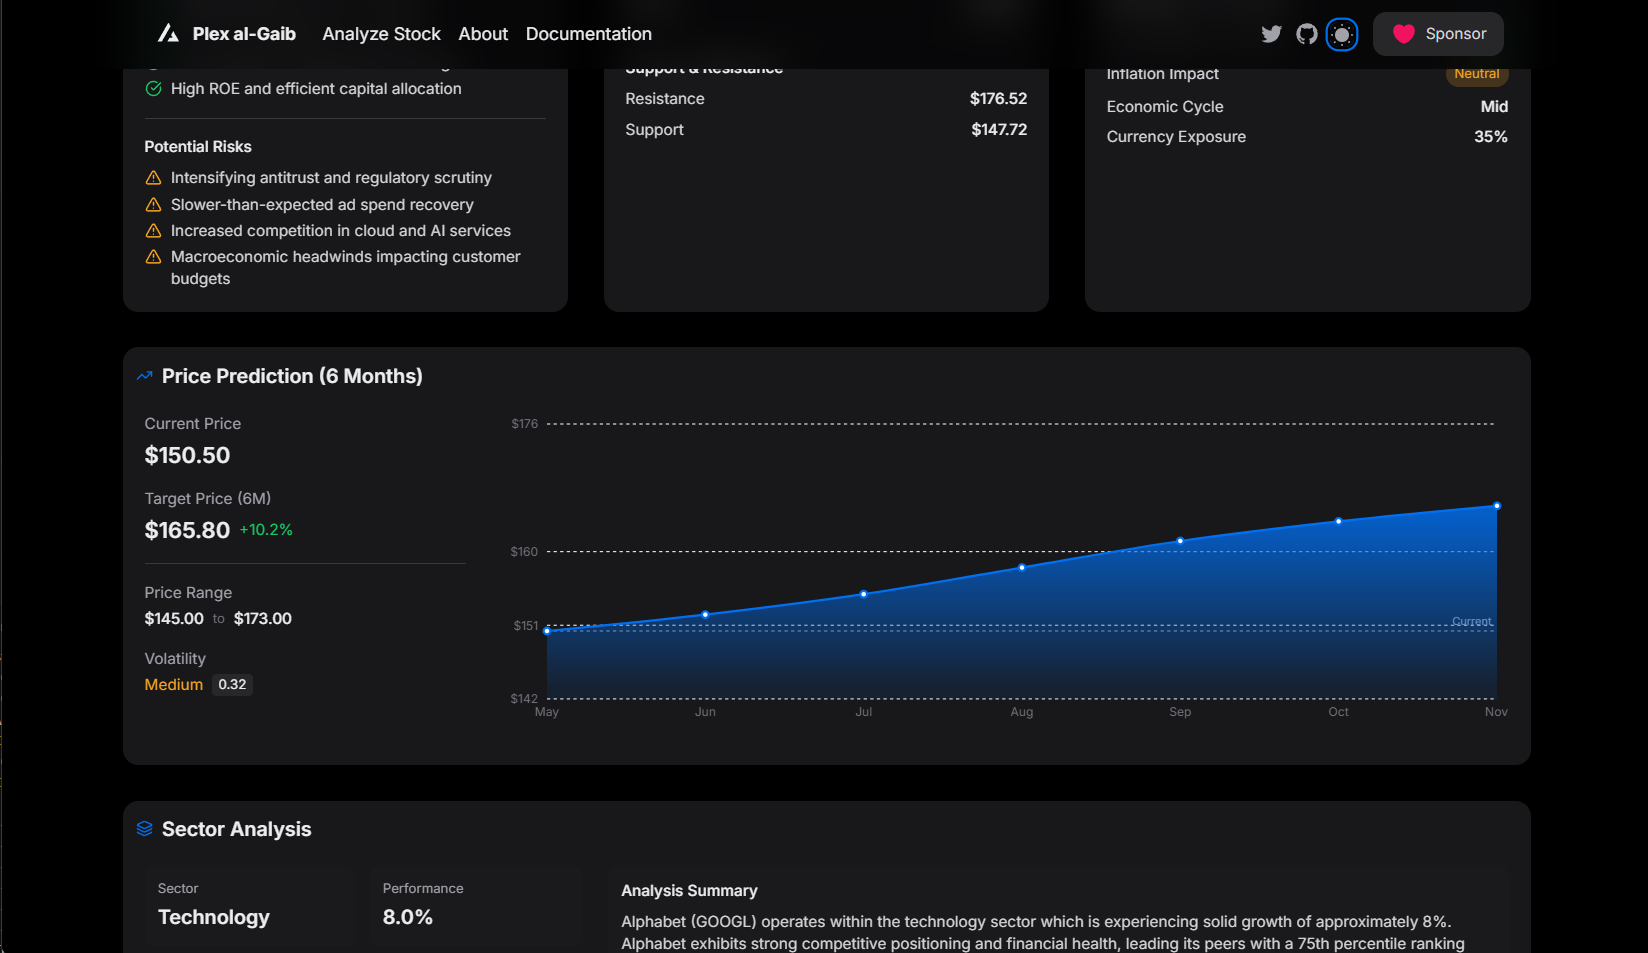The height and width of the screenshot is (953, 1648).
Task: Click the Price Prediction trend icon
Action: [145, 376]
